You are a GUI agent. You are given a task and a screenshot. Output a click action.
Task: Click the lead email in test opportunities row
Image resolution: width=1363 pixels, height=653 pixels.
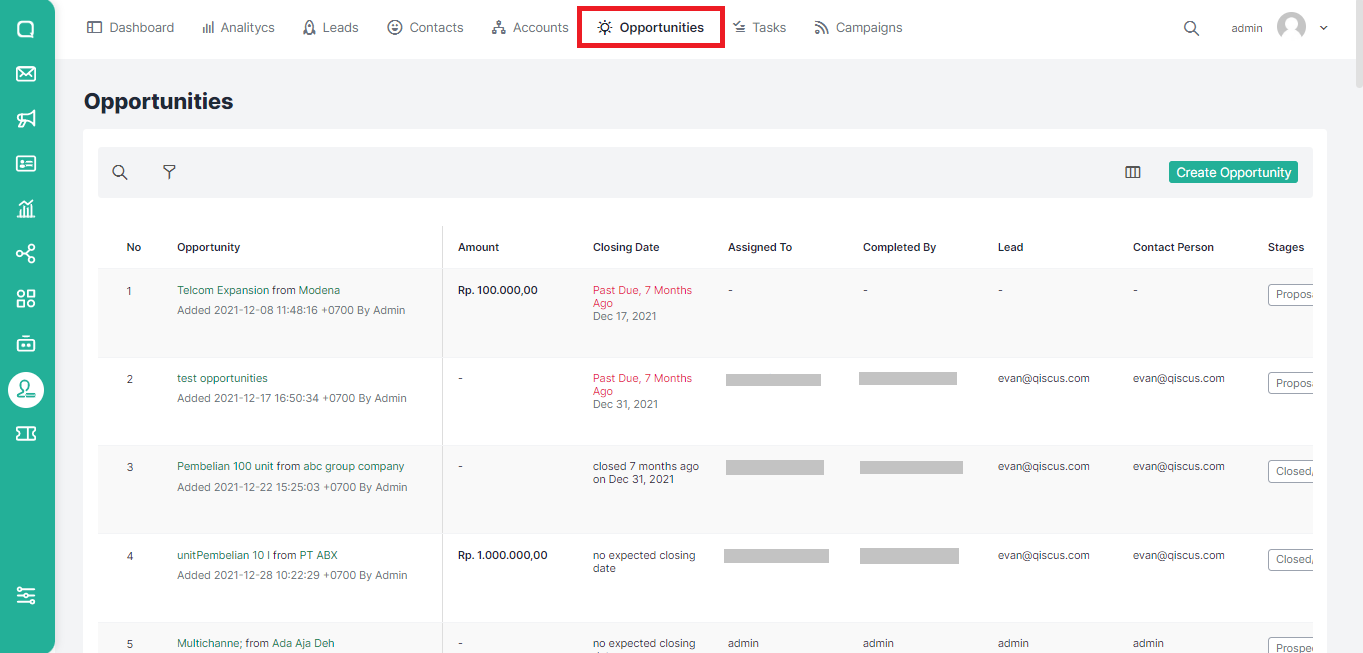point(1044,378)
